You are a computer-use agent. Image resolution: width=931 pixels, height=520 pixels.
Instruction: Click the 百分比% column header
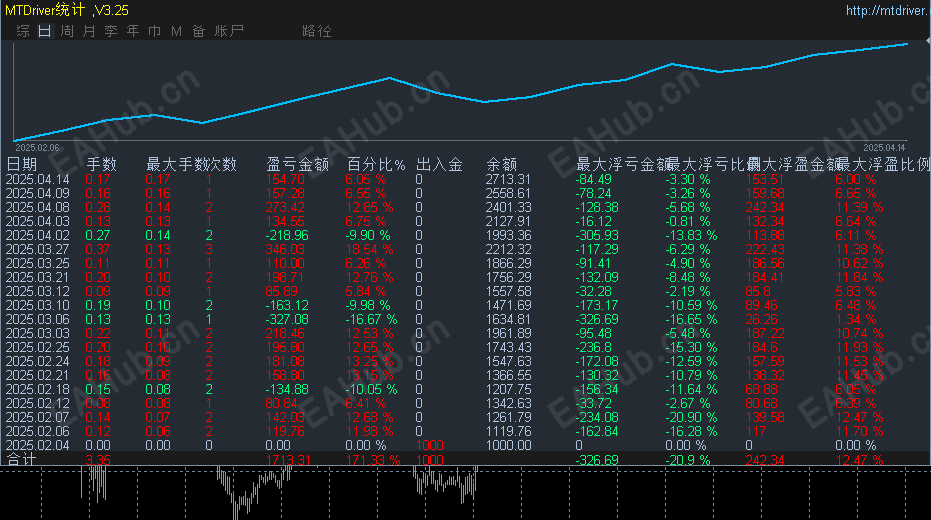[x=376, y=164]
